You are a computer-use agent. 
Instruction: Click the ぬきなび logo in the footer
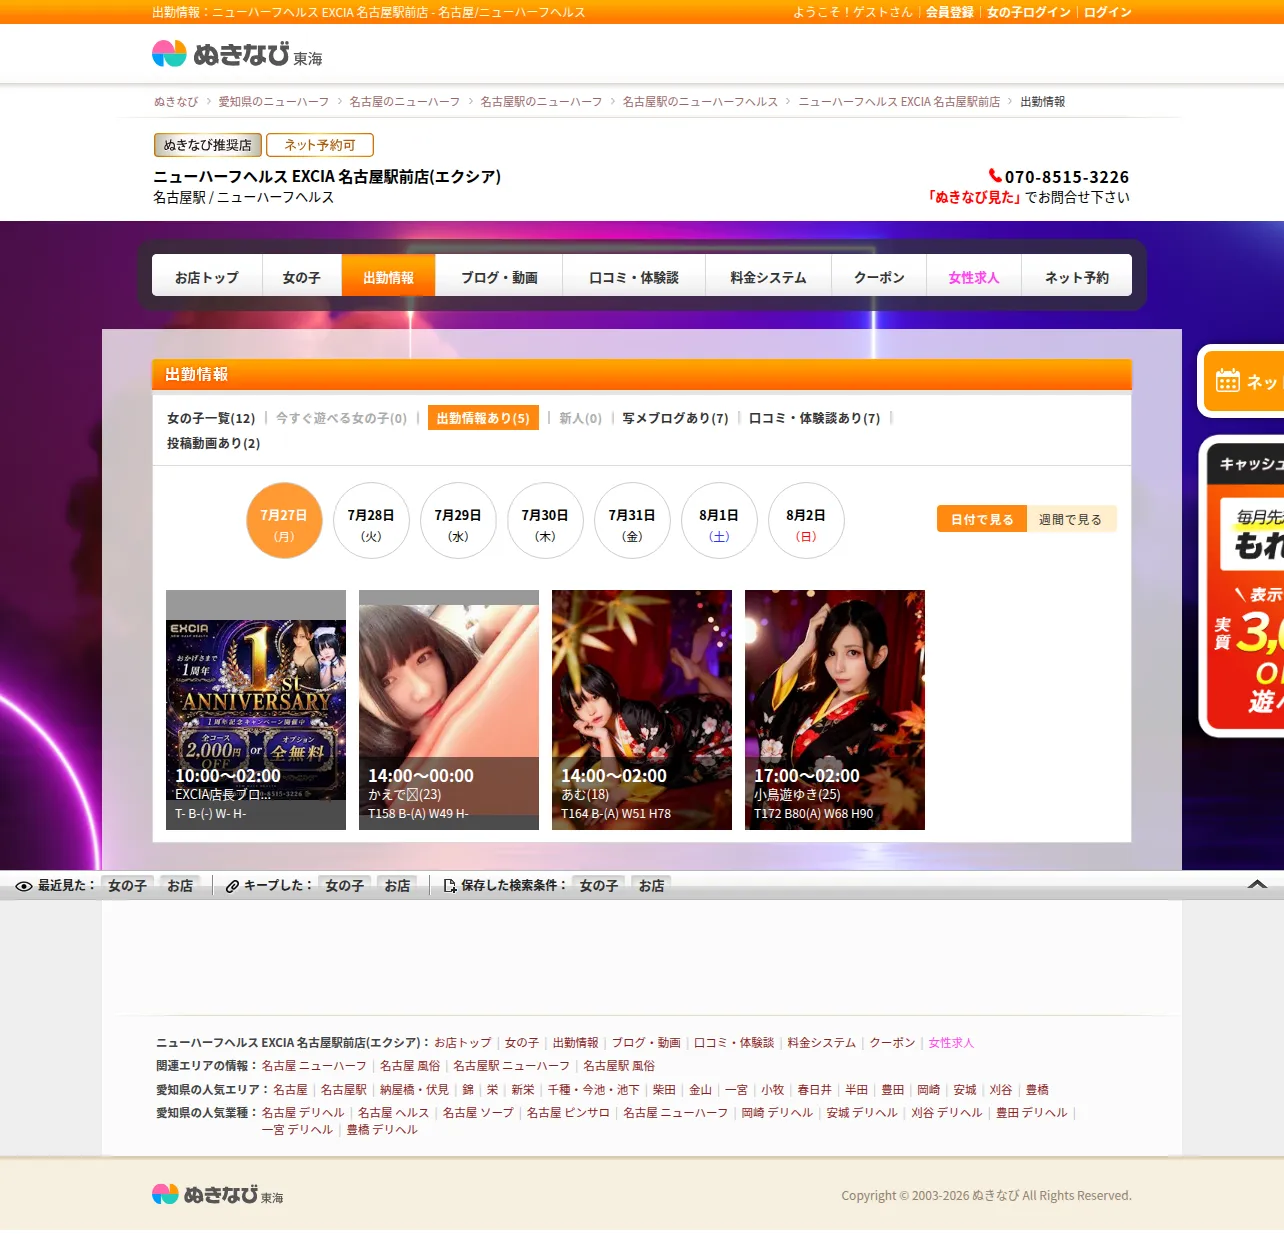[217, 1195]
